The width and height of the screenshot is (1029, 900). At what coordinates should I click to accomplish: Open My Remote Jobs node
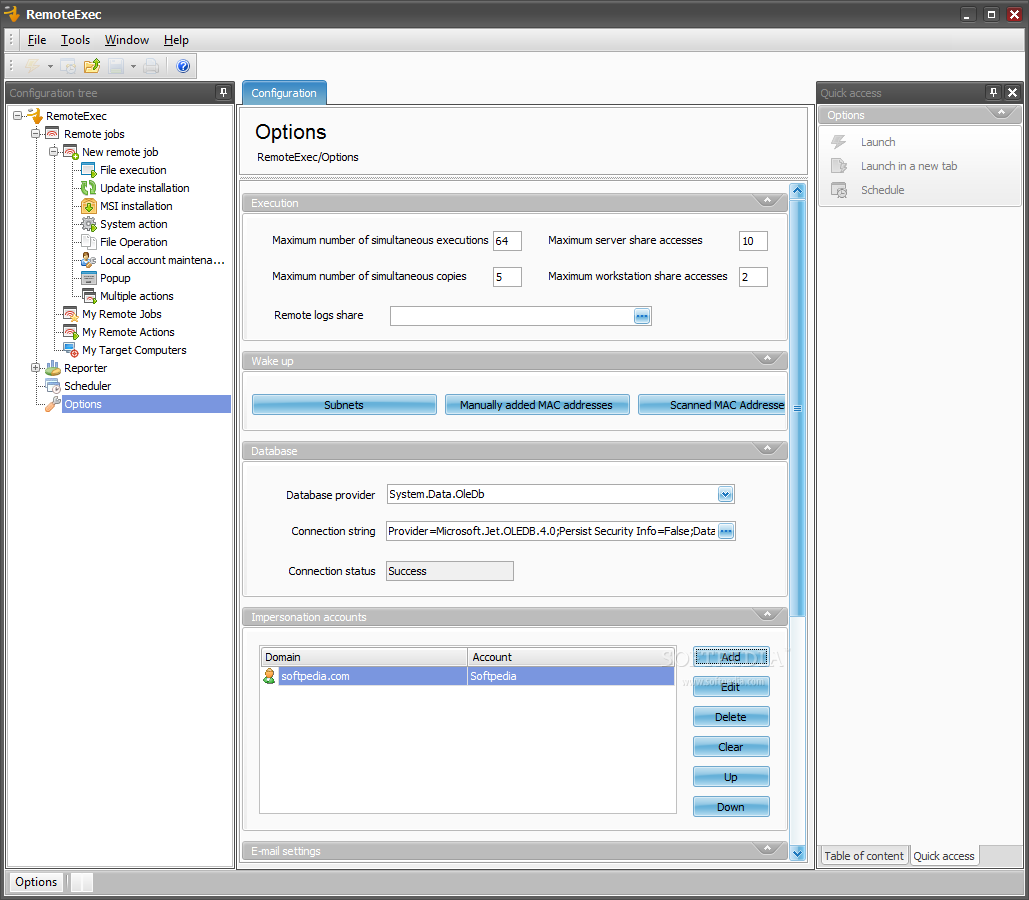[x=121, y=314]
